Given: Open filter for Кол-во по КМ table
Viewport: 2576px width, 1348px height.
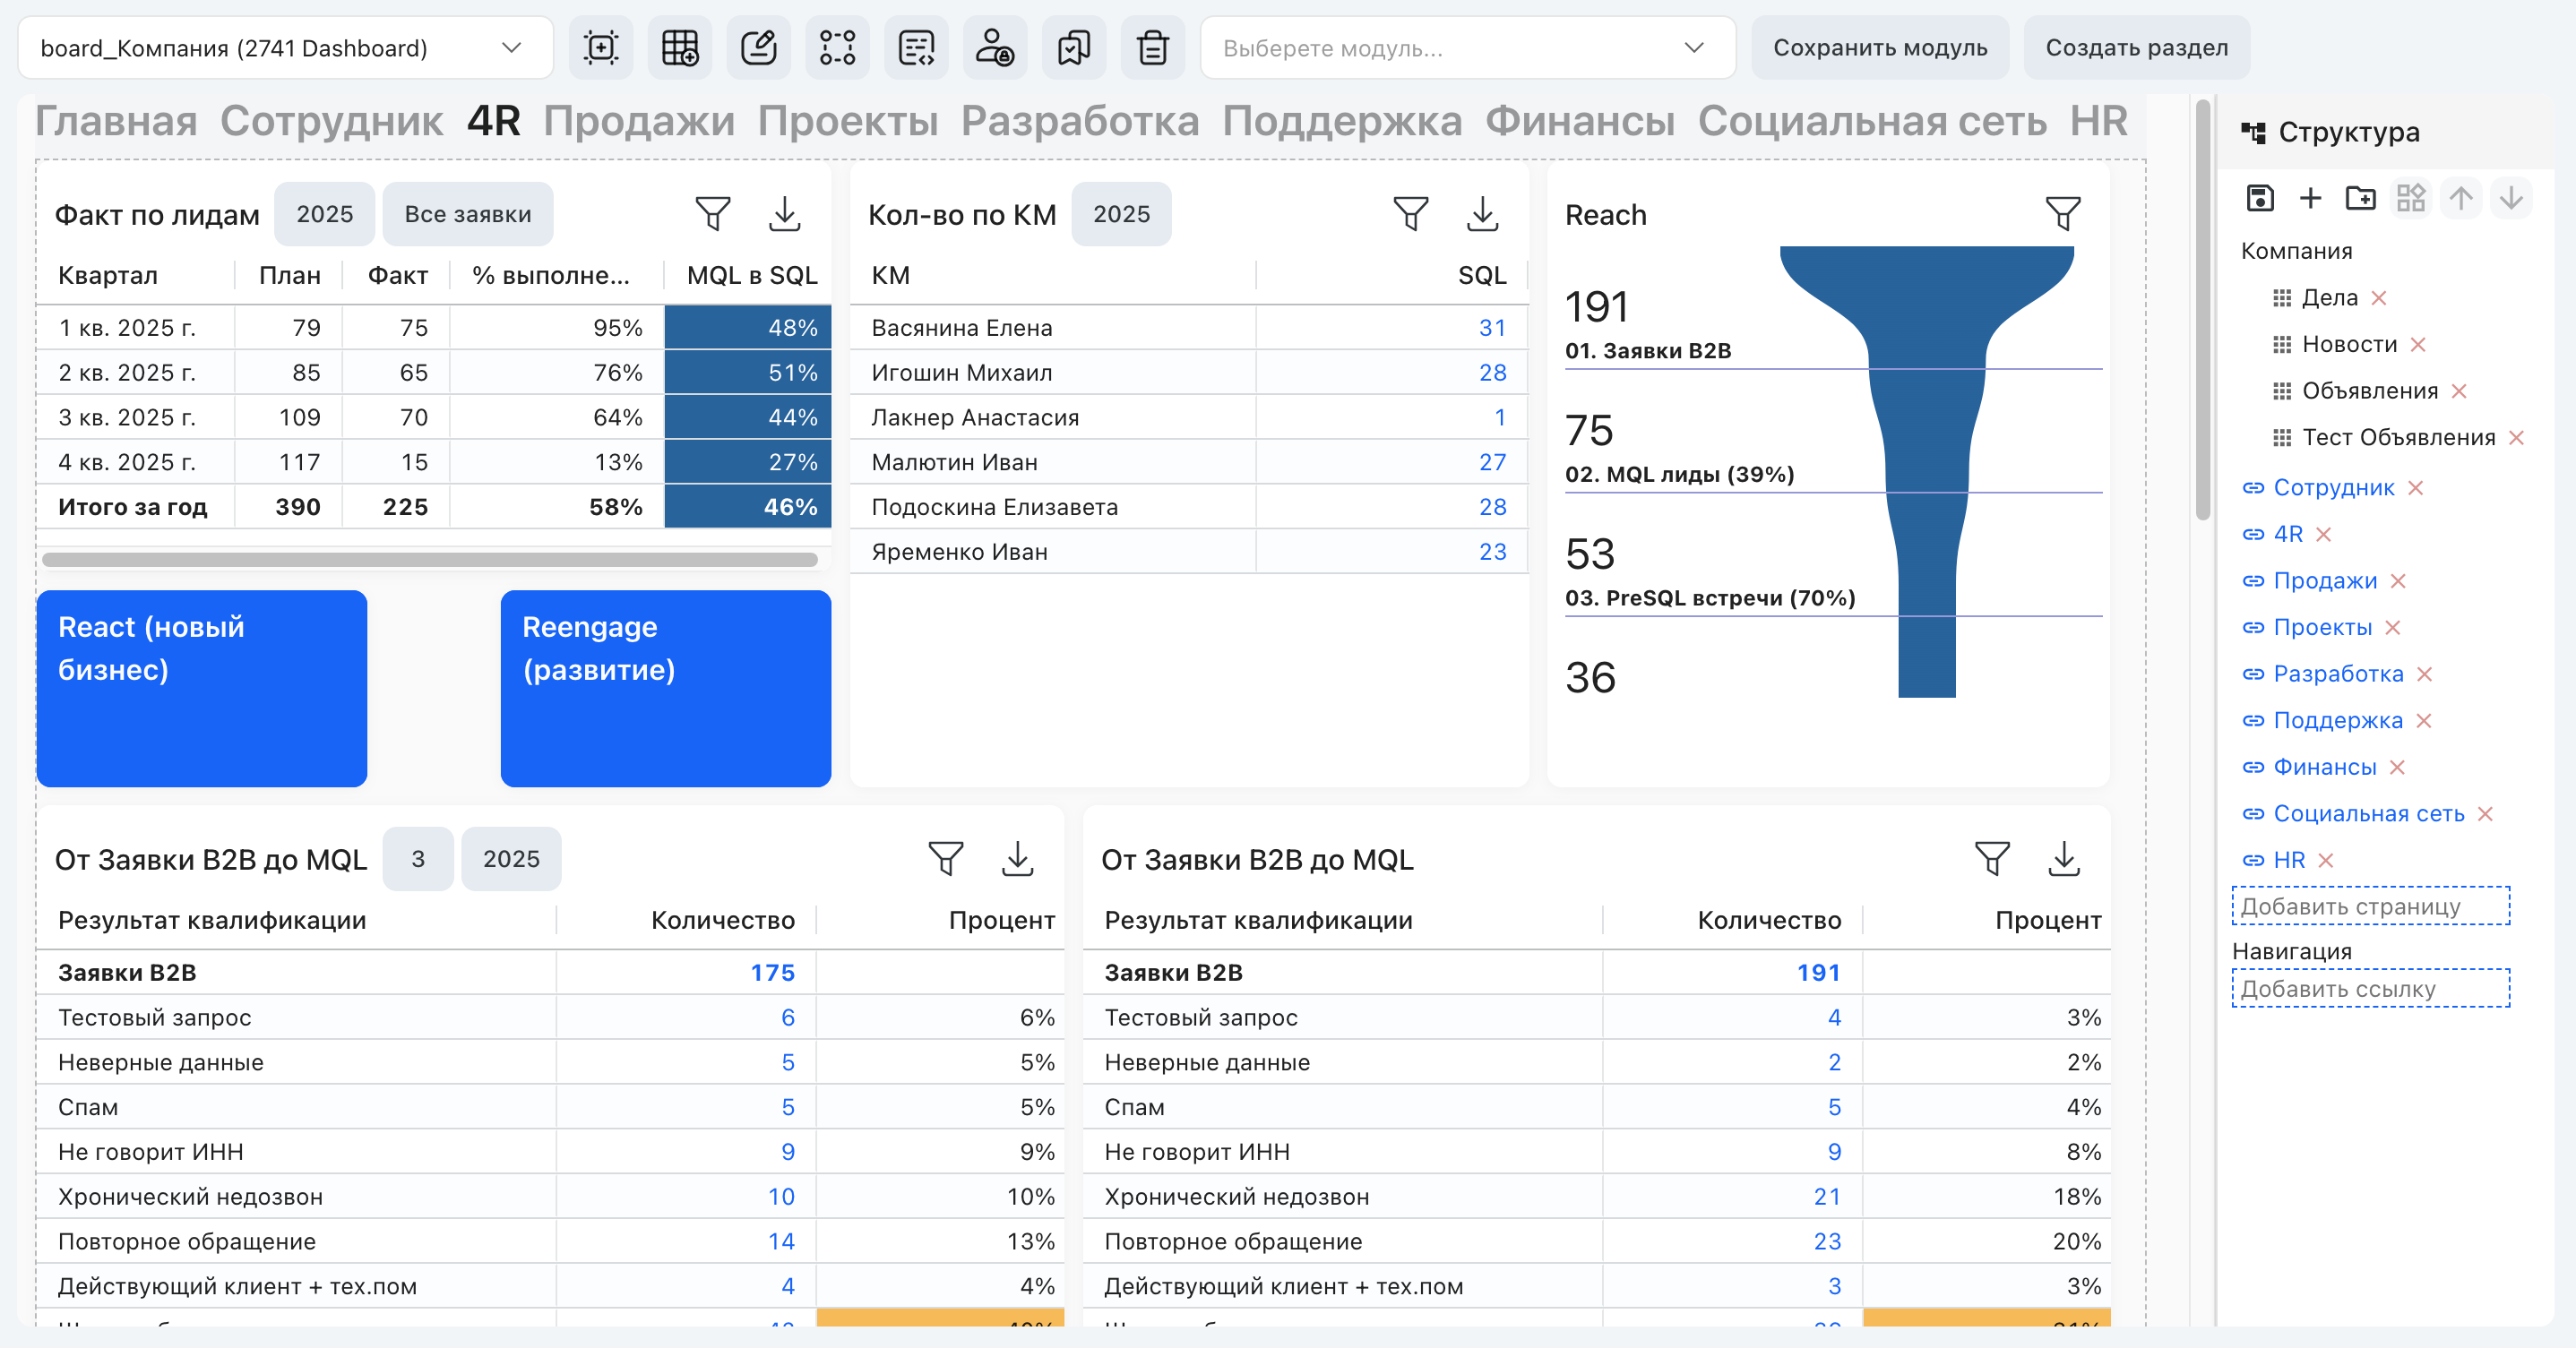Looking at the screenshot, I should click(x=1411, y=214).
